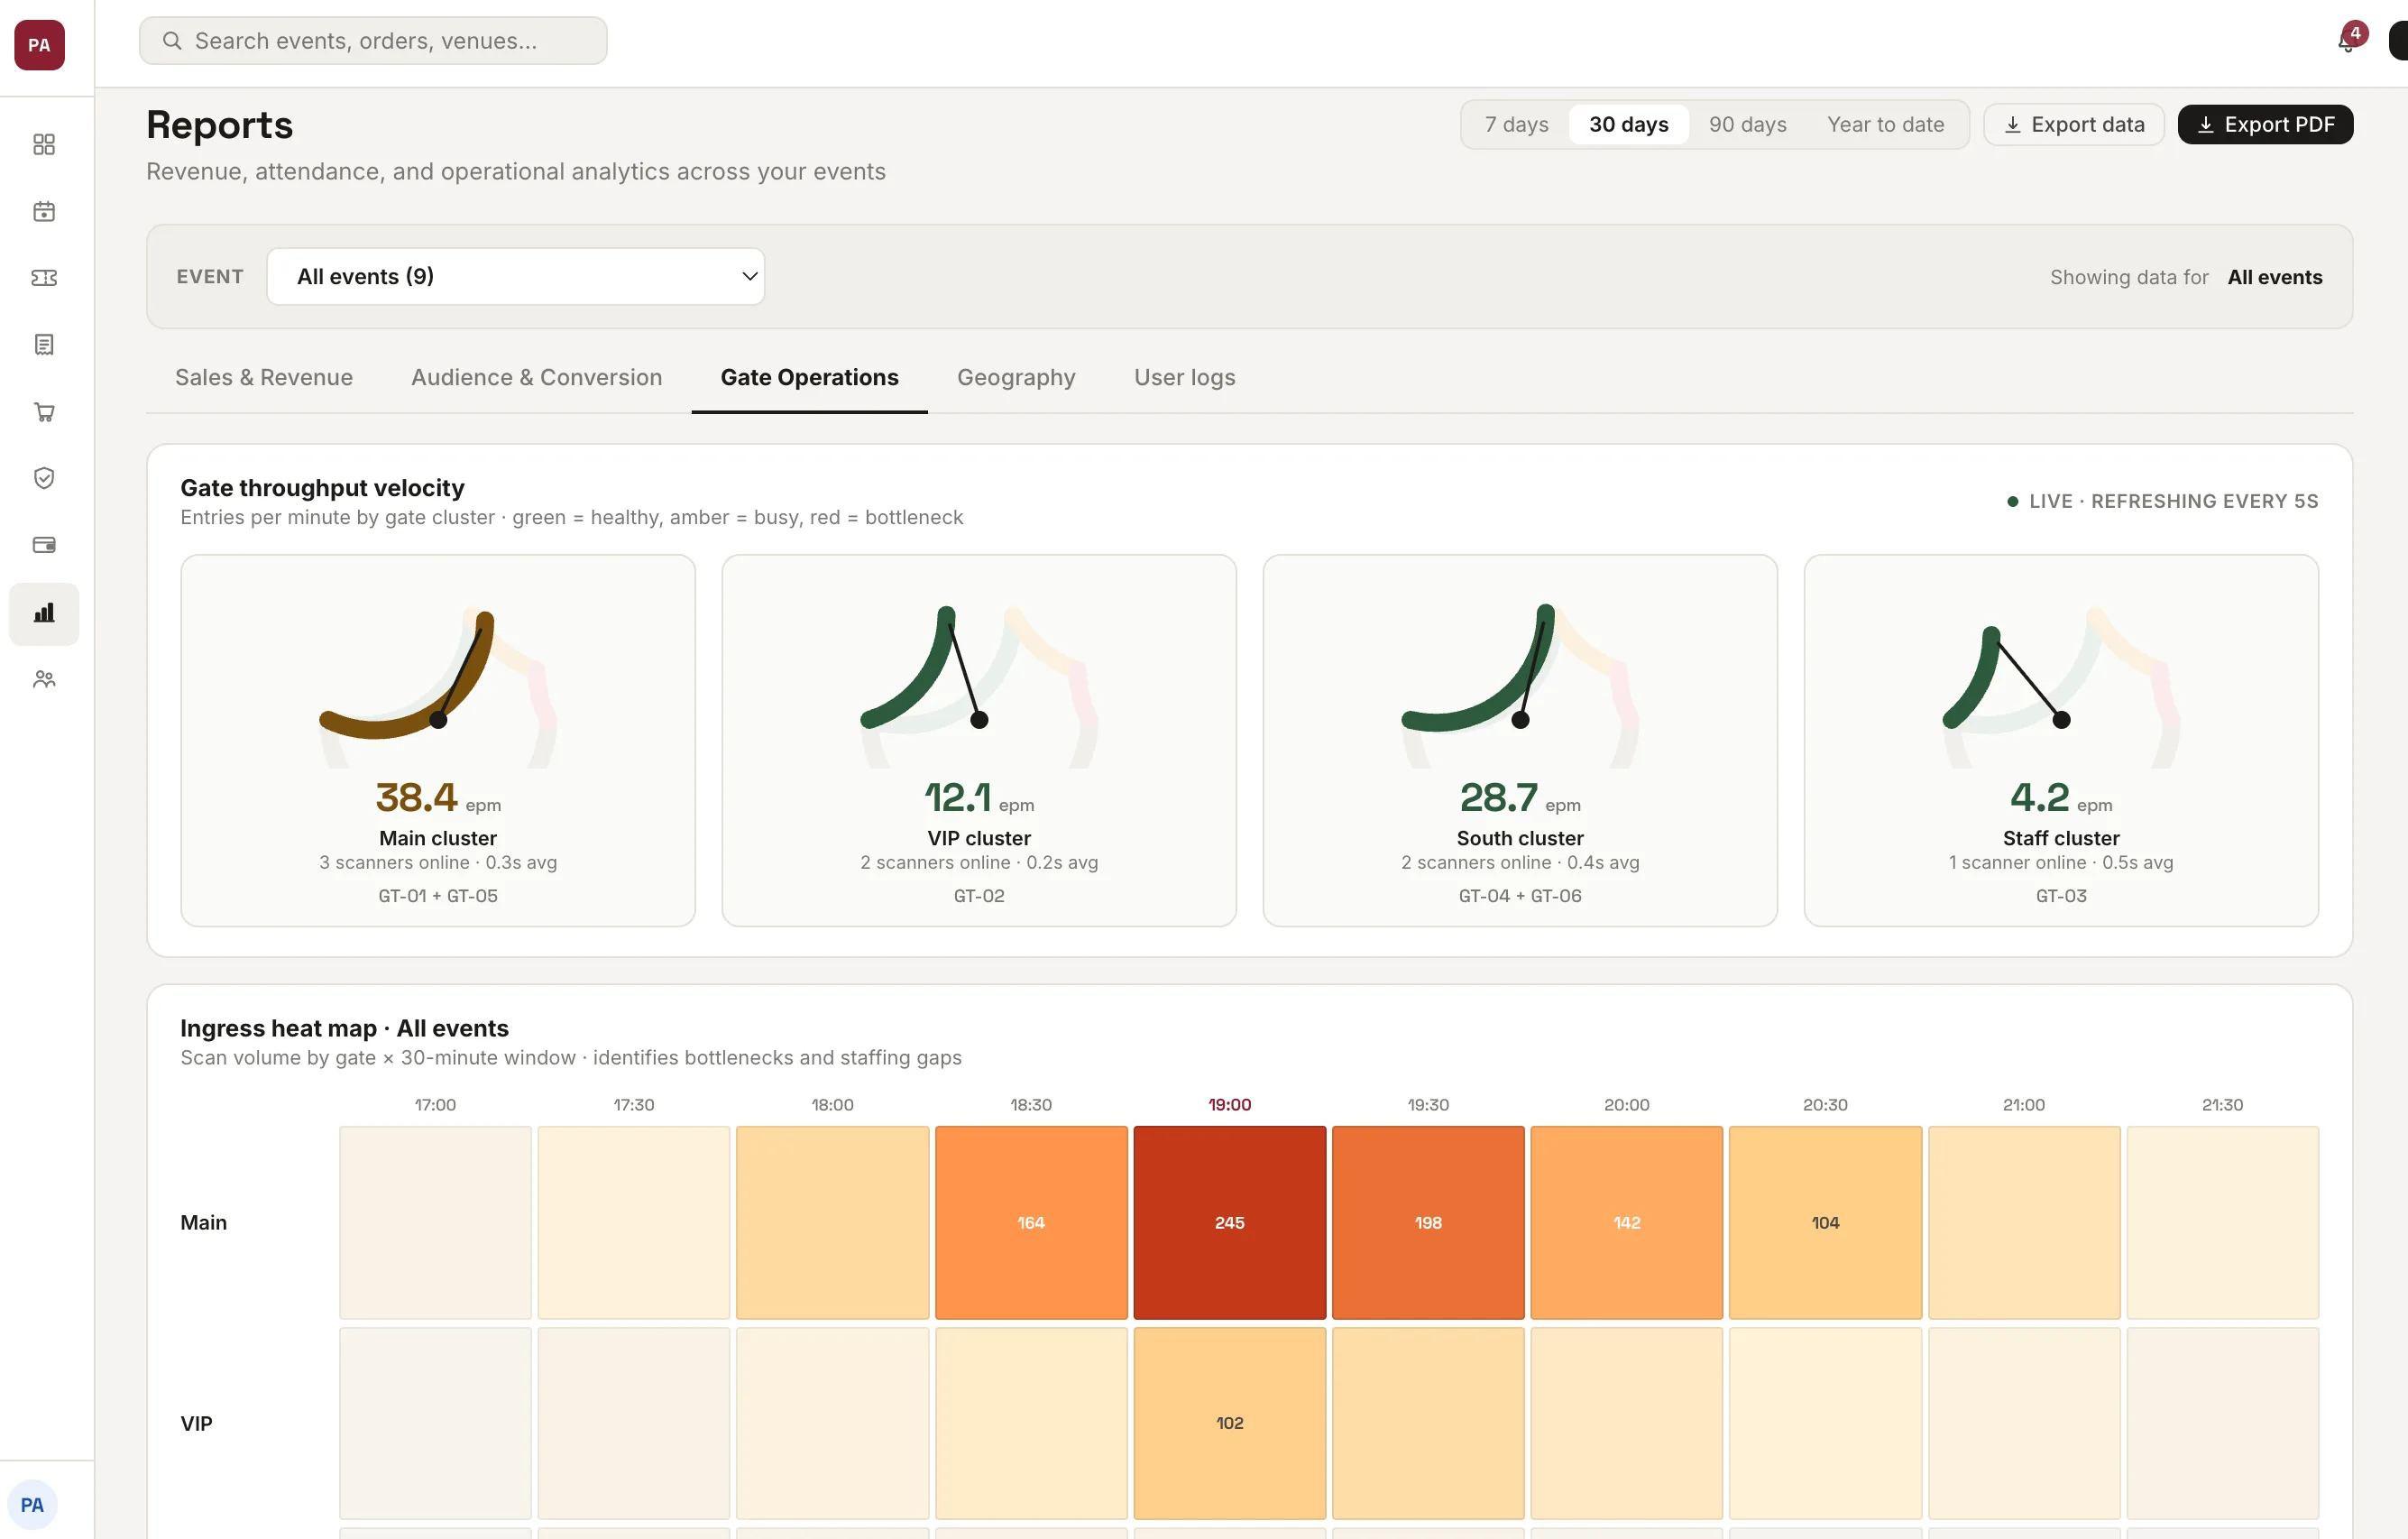Click the 3 scanners online · 0.3s avg text

tap(438, 862)
